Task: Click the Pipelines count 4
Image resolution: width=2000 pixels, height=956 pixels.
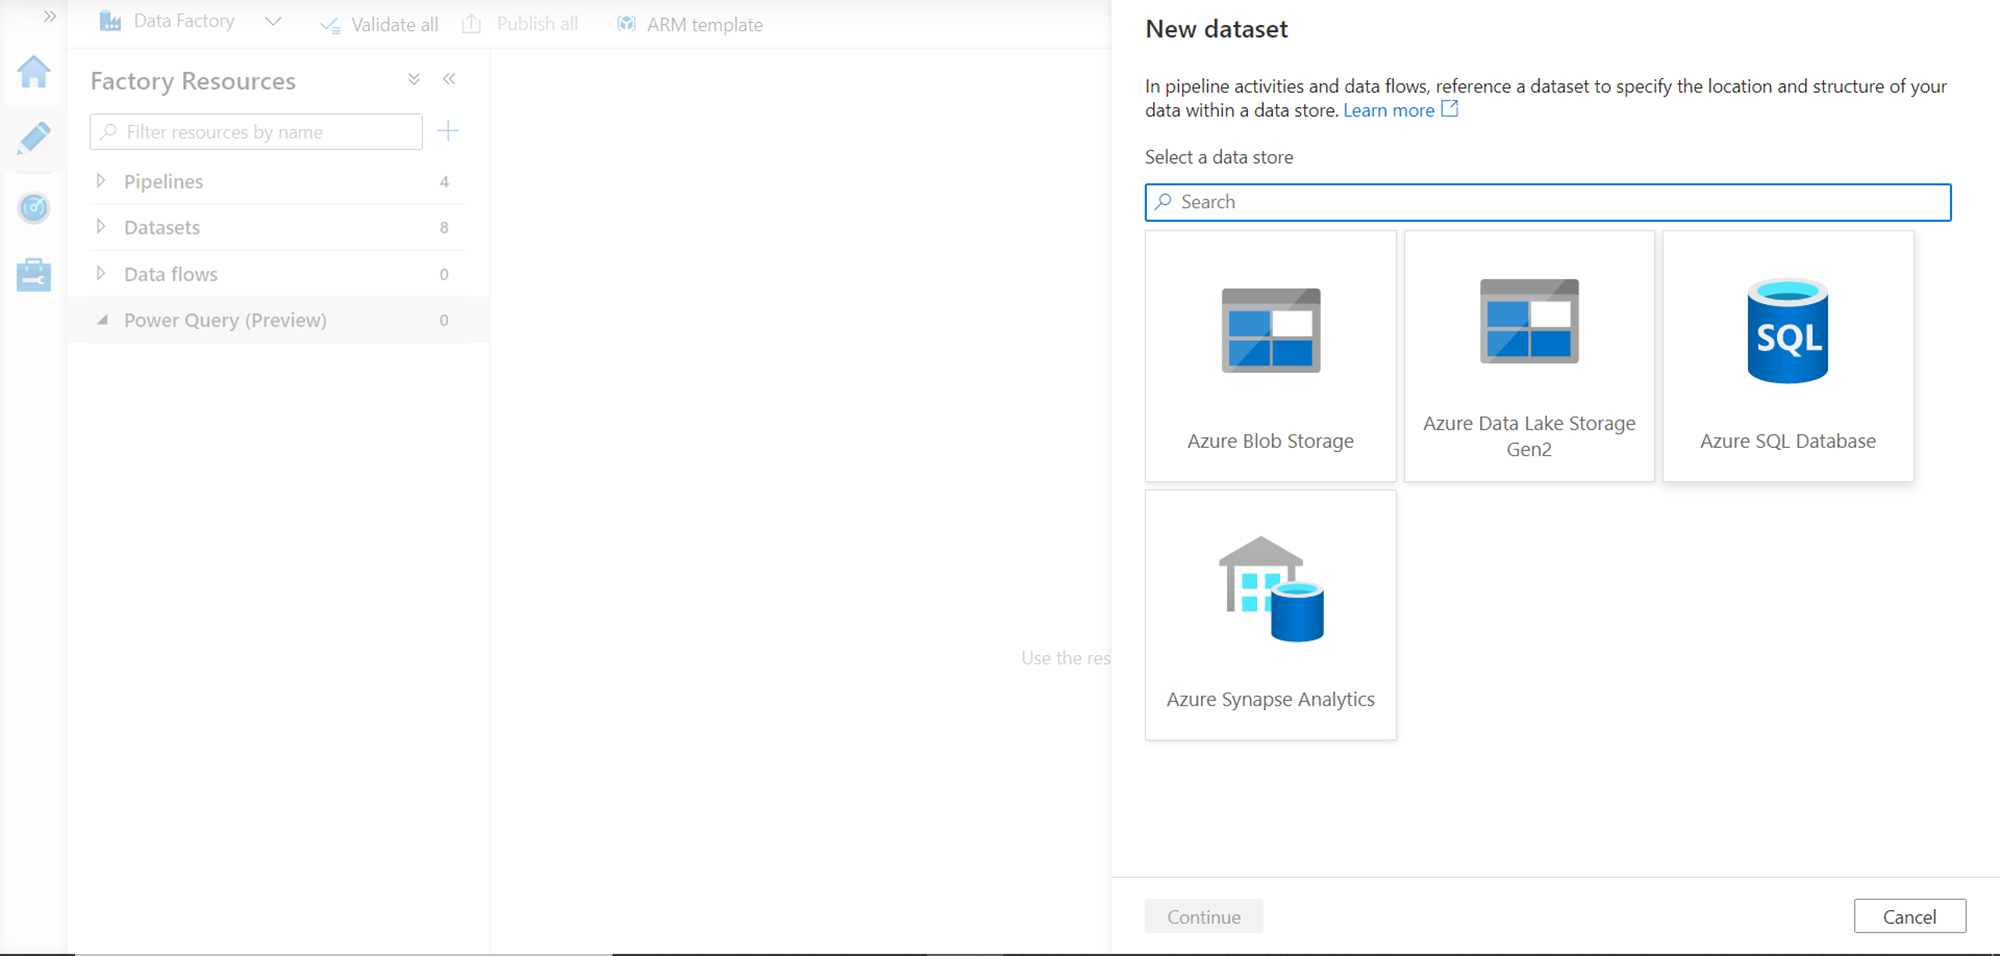Action: tap(444, 182)
